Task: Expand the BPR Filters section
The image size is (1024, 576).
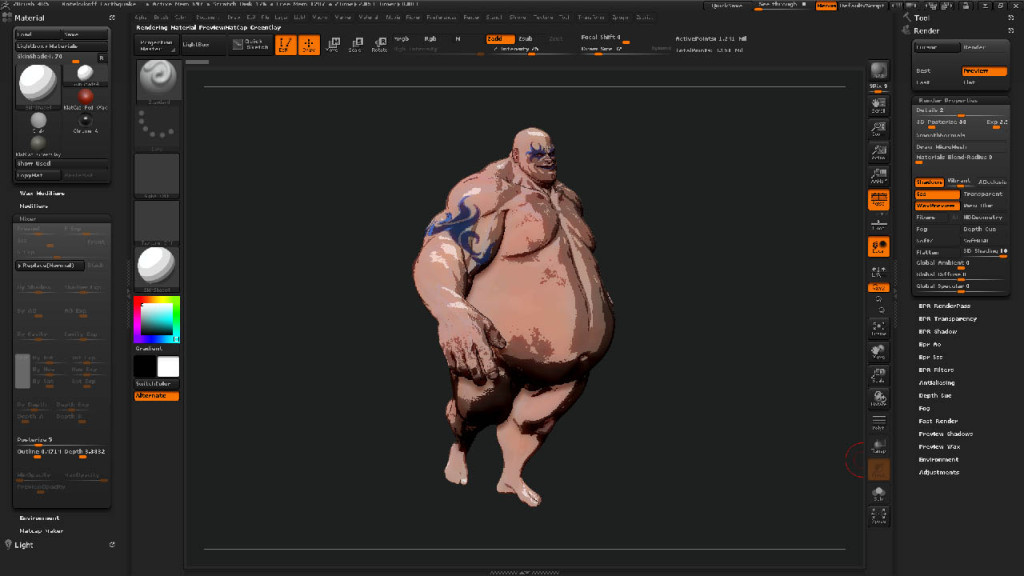Action: coord(936,370)
